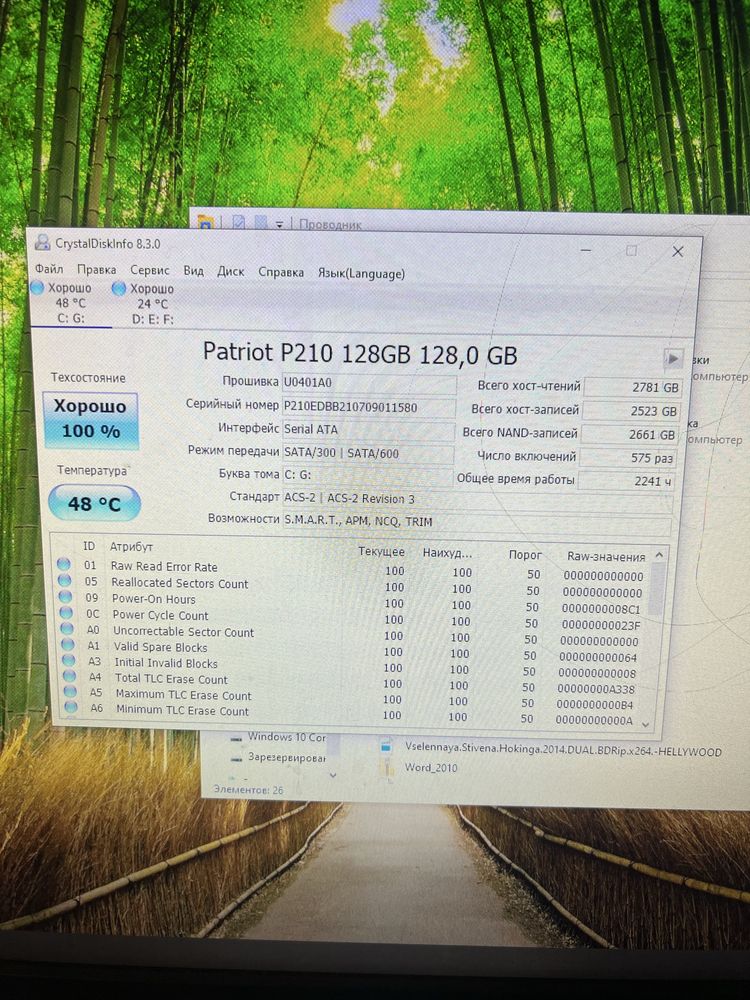
Task: Click the status dot for Power-On Hours
Action: click(x=65, y=596)
